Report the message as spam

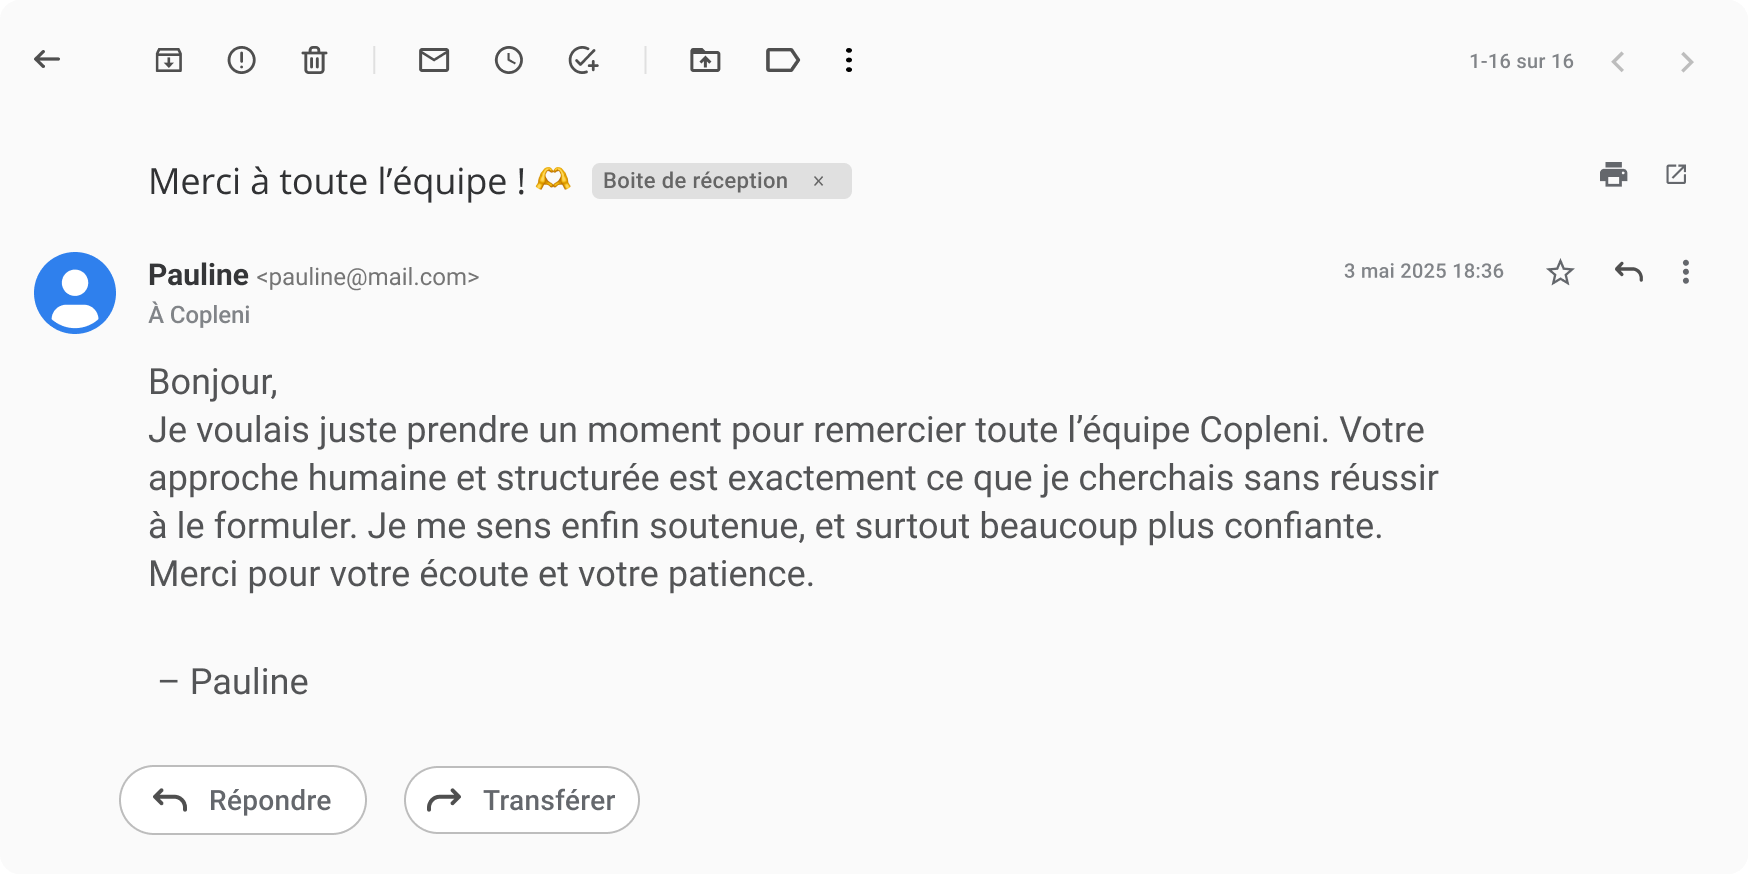241,60
